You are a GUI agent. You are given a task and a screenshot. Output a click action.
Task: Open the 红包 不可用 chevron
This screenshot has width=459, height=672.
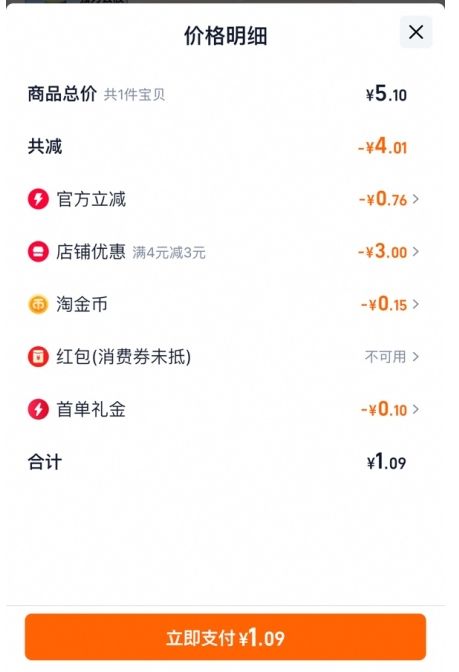pyautogui.click(x=415, y=357)
